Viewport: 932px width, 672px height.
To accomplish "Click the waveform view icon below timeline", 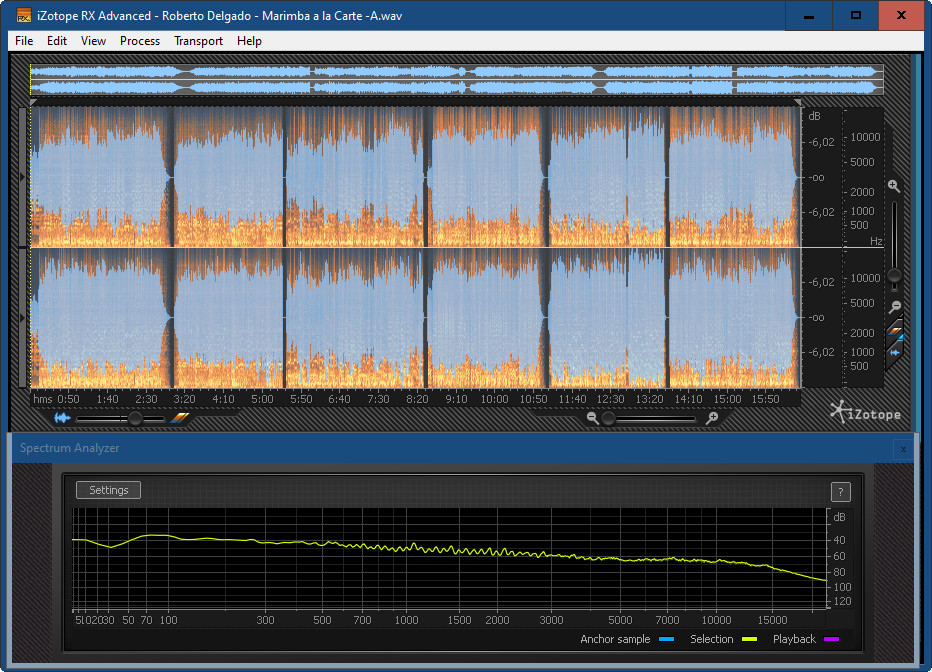I will pos(62,418).
